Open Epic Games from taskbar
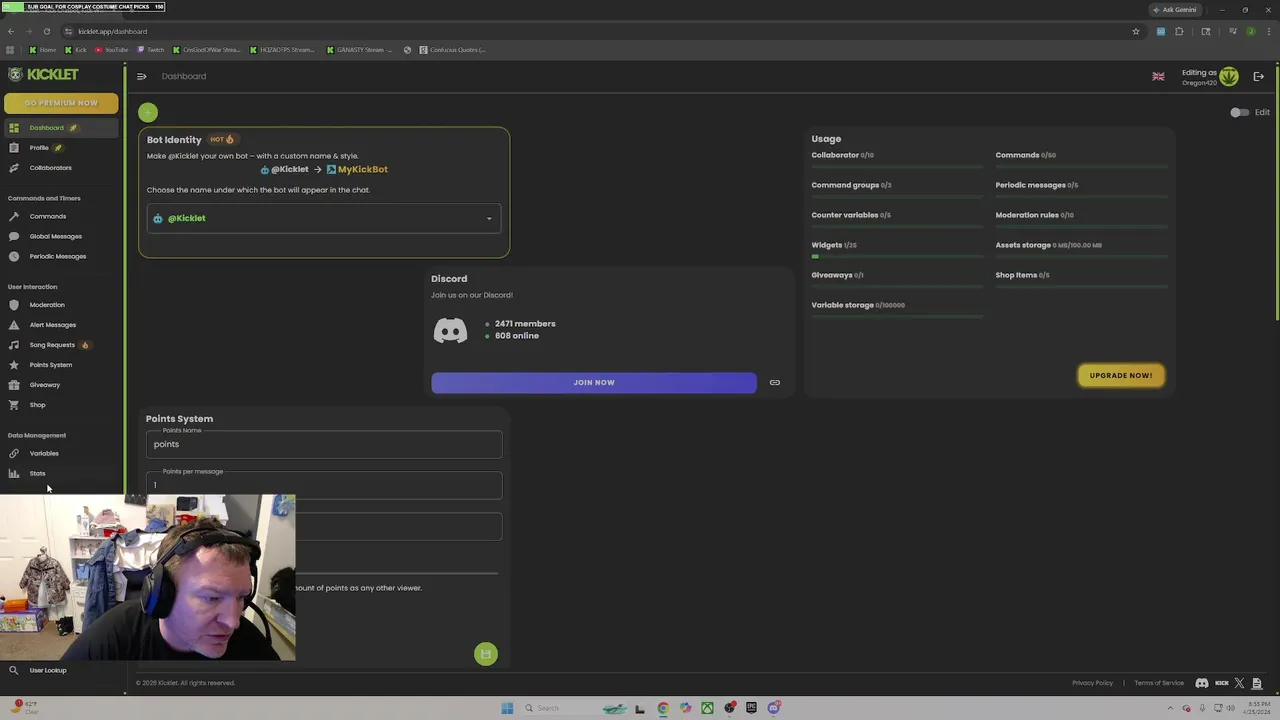 click(751, 708)
